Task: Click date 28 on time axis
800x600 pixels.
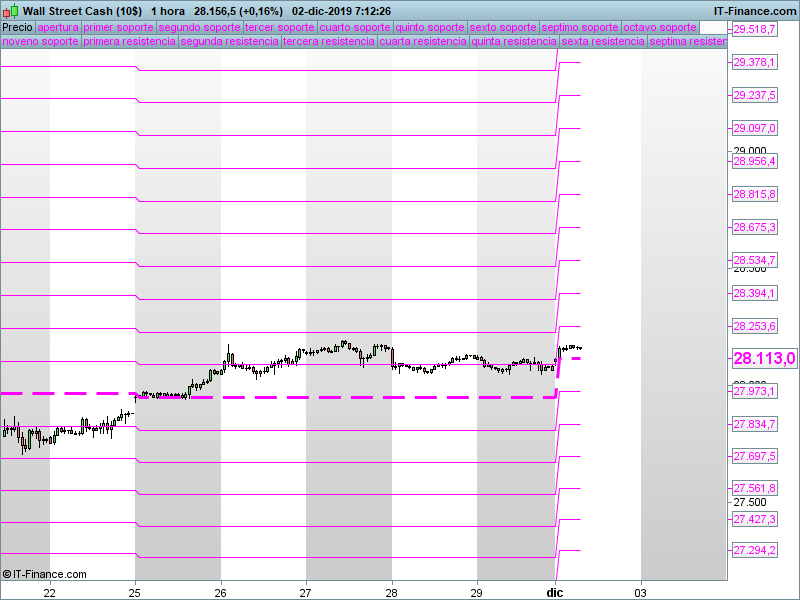Action: tap(391, 593)
